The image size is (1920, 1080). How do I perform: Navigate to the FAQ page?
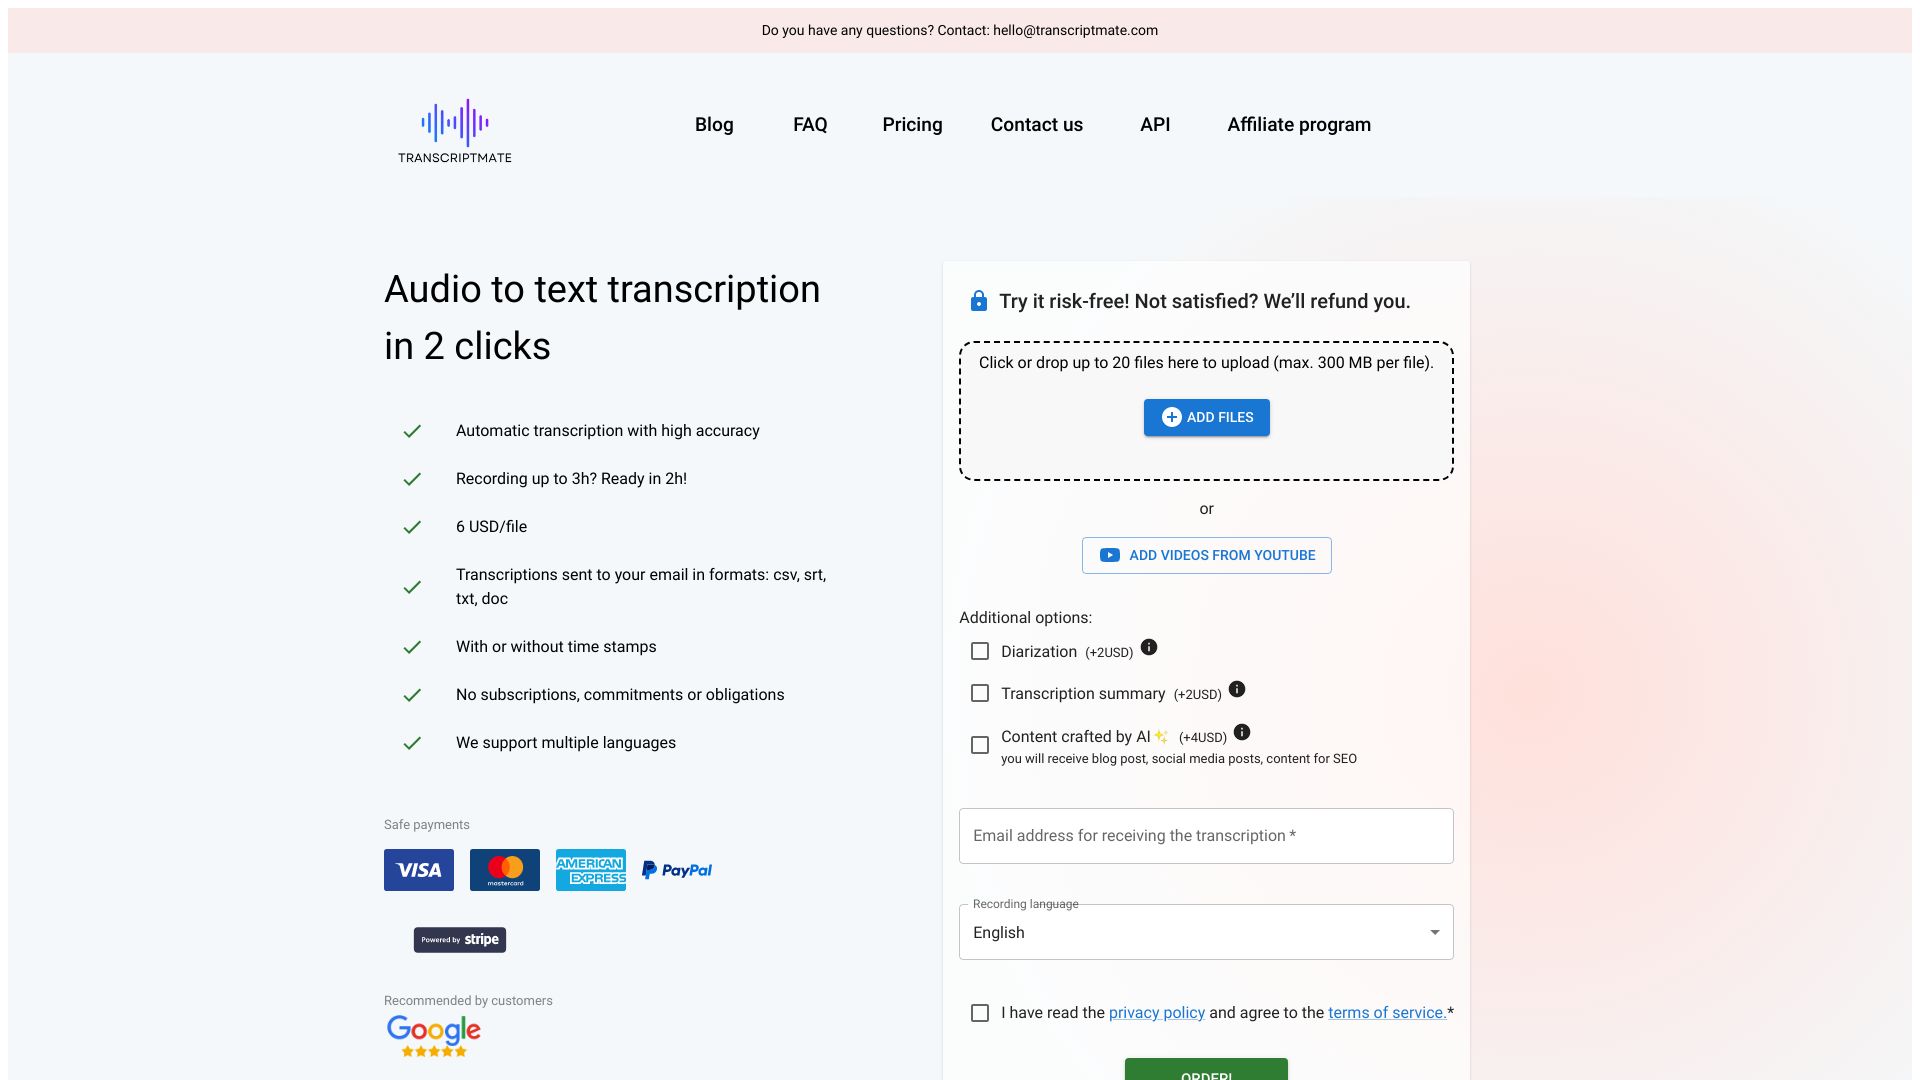click(x=810, y=124)
